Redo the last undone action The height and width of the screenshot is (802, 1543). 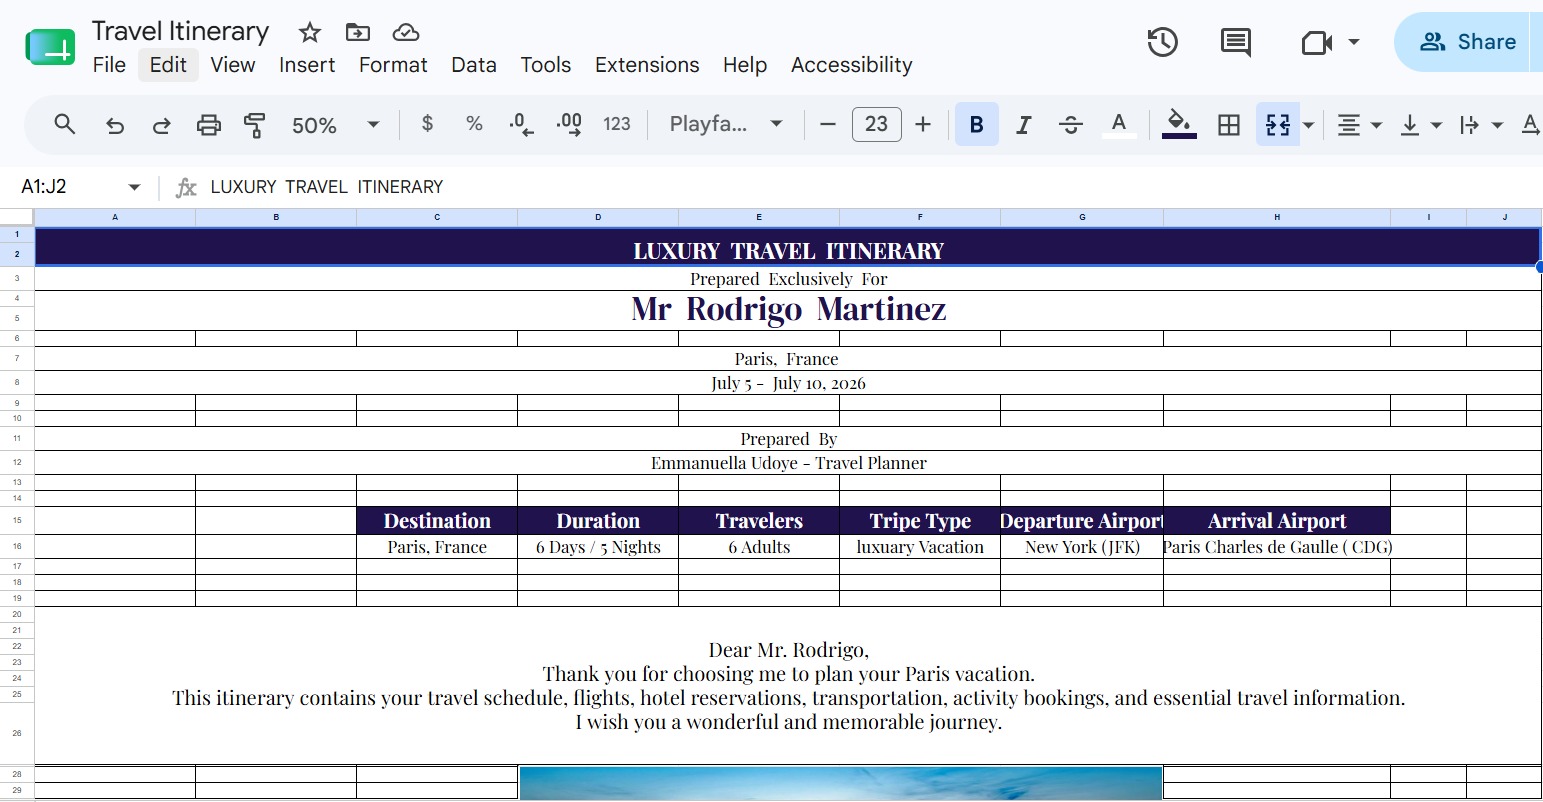pos(161,125)
